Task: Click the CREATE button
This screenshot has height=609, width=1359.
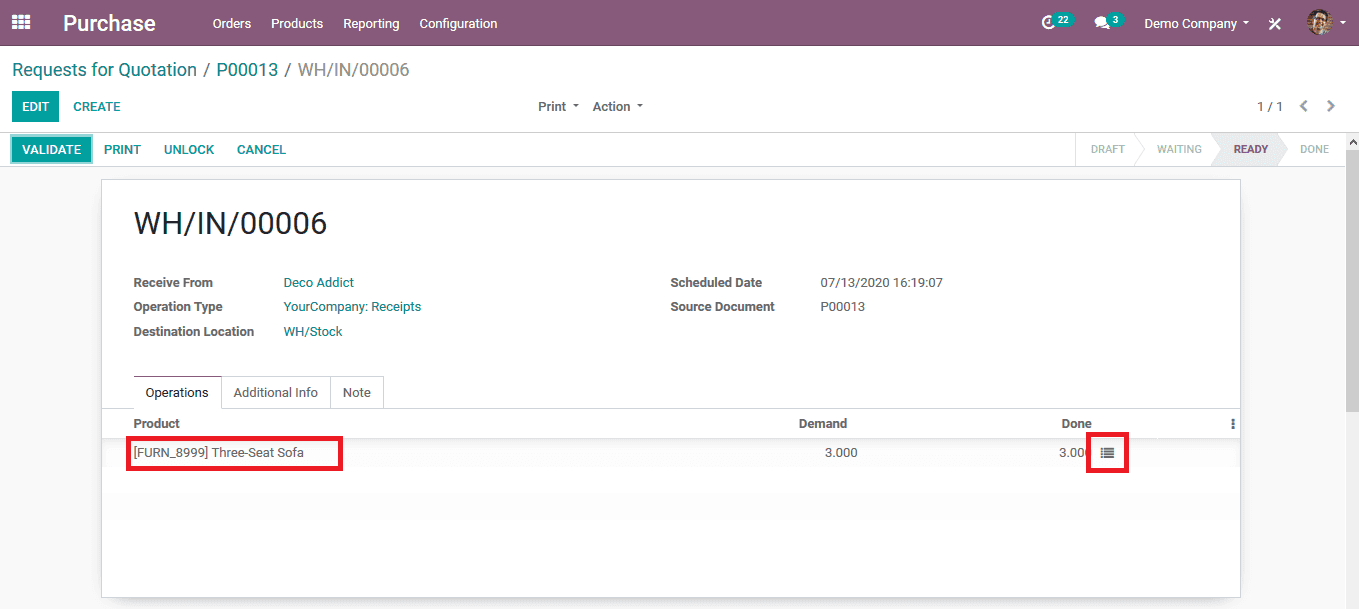Action: [x=97, y=107]
